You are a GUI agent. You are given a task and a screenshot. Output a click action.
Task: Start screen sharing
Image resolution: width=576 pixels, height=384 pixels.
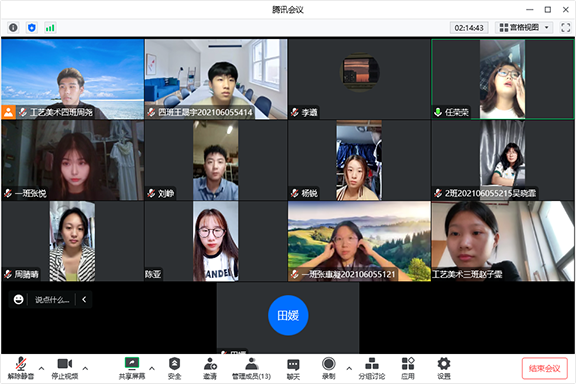click(x=132, y=369)
